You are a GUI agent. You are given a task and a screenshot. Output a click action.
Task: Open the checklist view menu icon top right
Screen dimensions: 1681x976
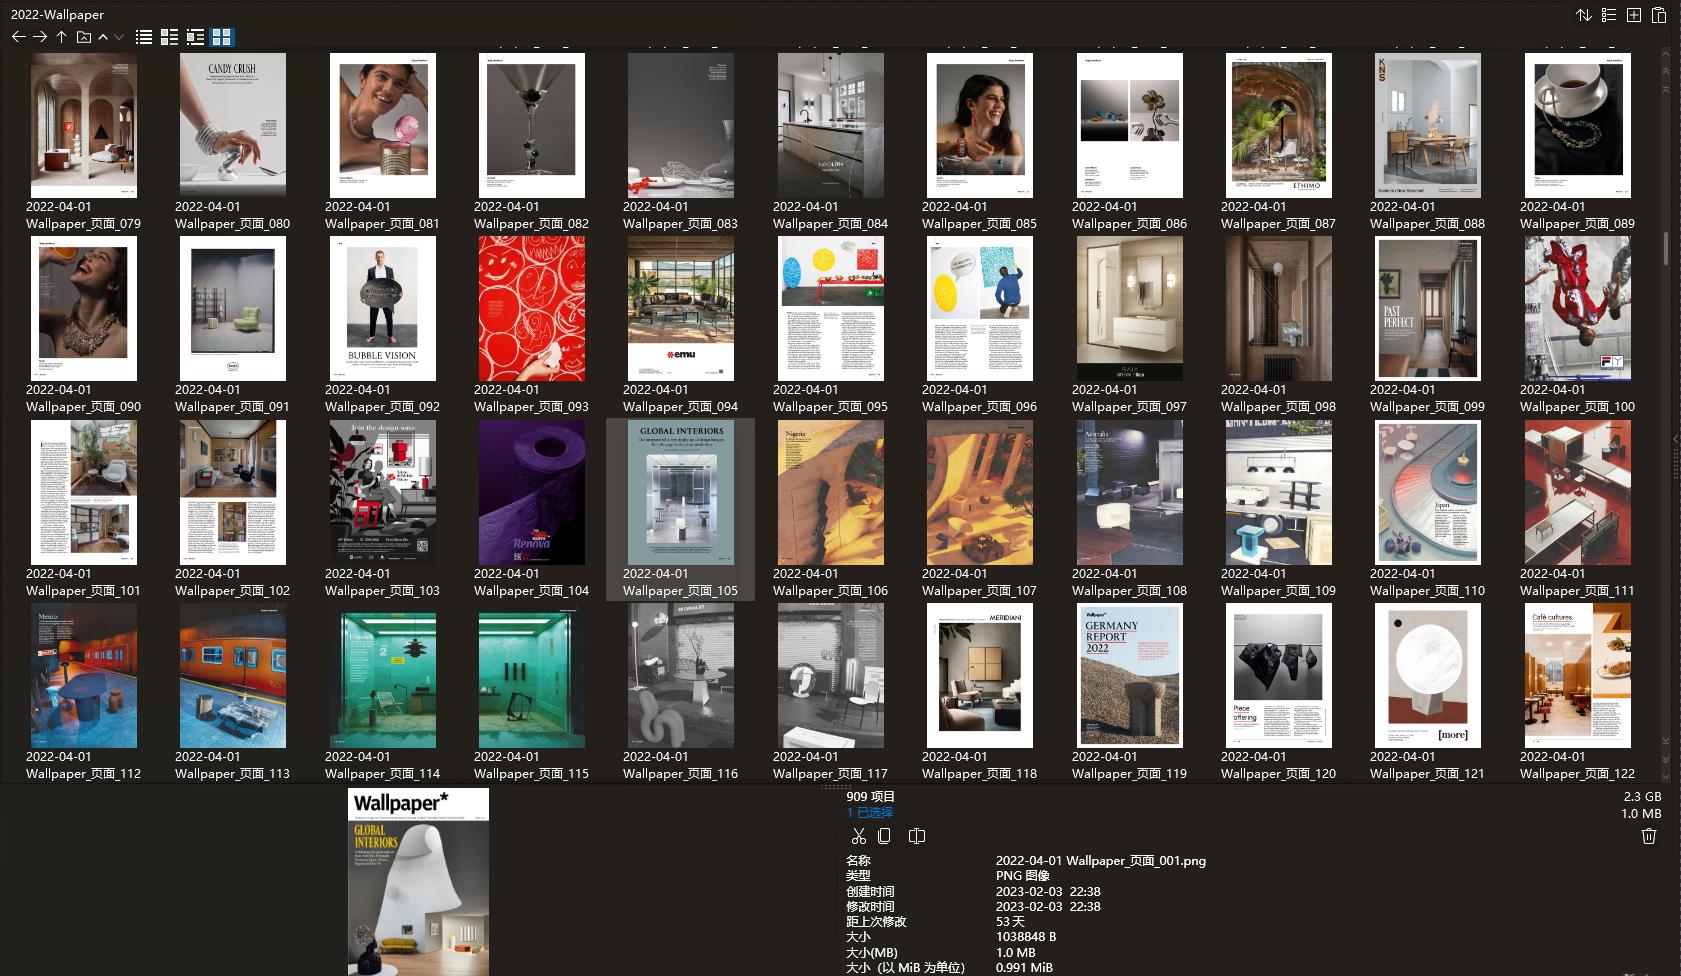coord(1608,15)
